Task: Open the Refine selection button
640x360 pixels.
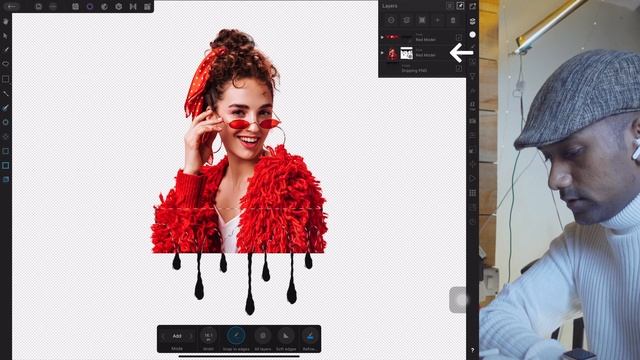Action: (x=310, y=336)
